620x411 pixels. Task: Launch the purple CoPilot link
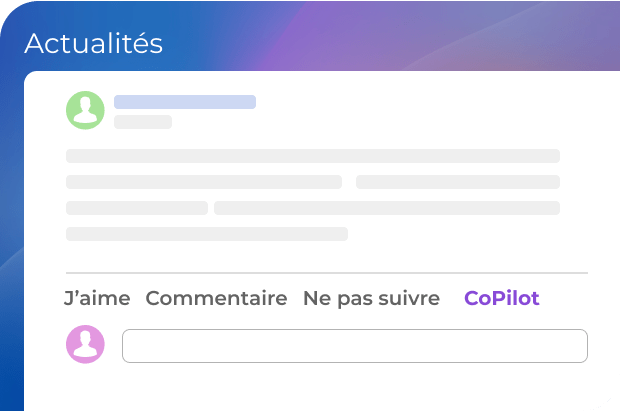pyautogui.click(x=502, y=298)
